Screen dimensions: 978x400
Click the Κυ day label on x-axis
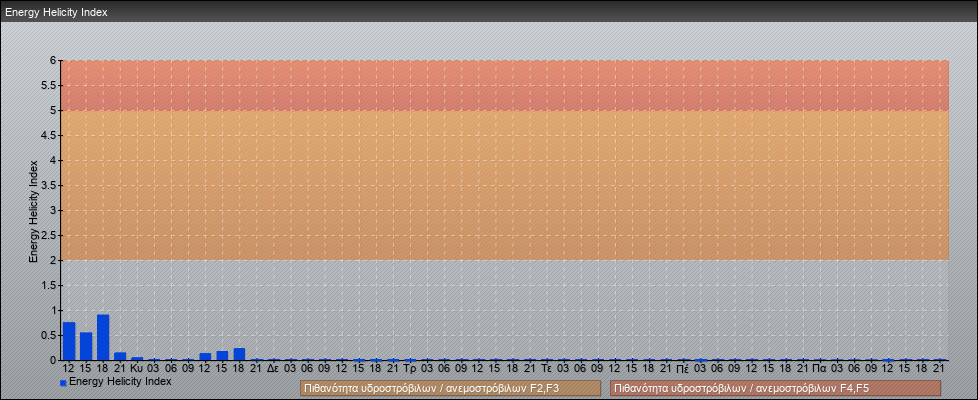(137, 369)
